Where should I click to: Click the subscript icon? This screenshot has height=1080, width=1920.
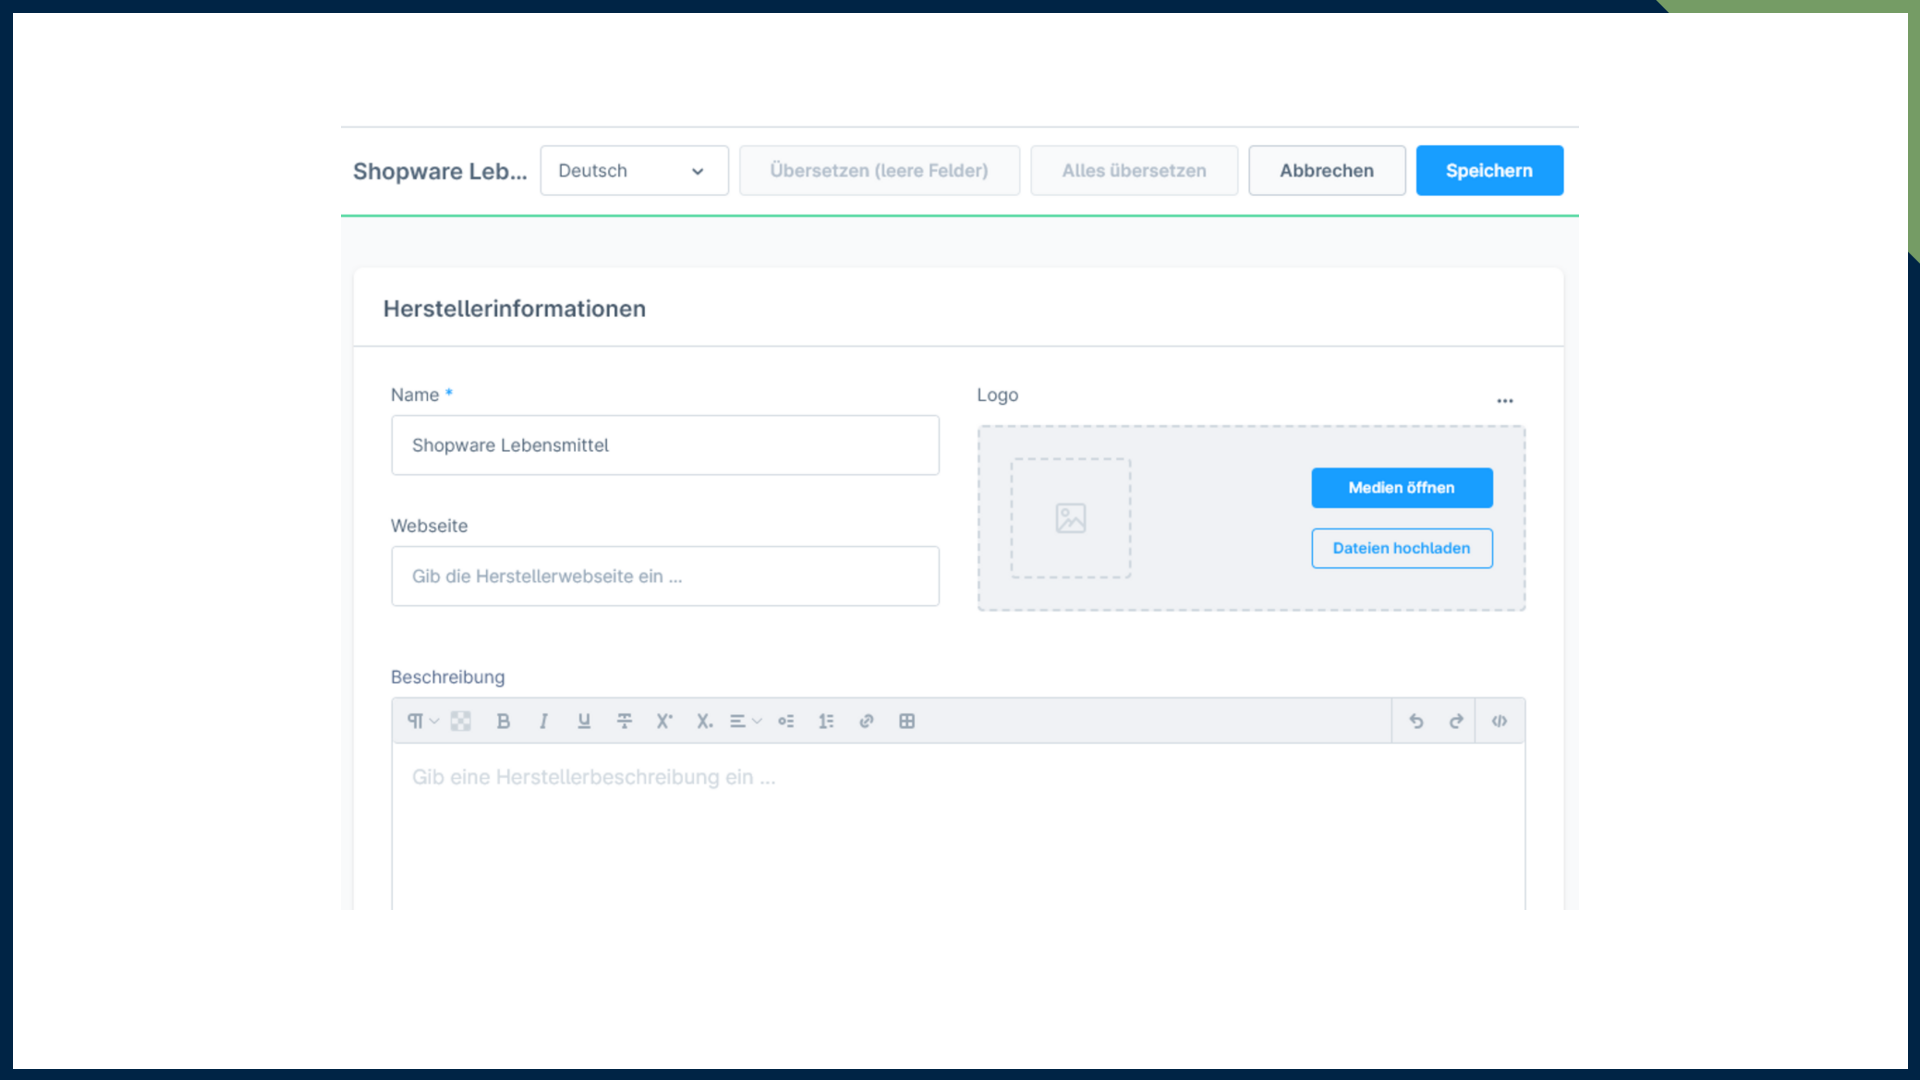[x=704, y=721]
